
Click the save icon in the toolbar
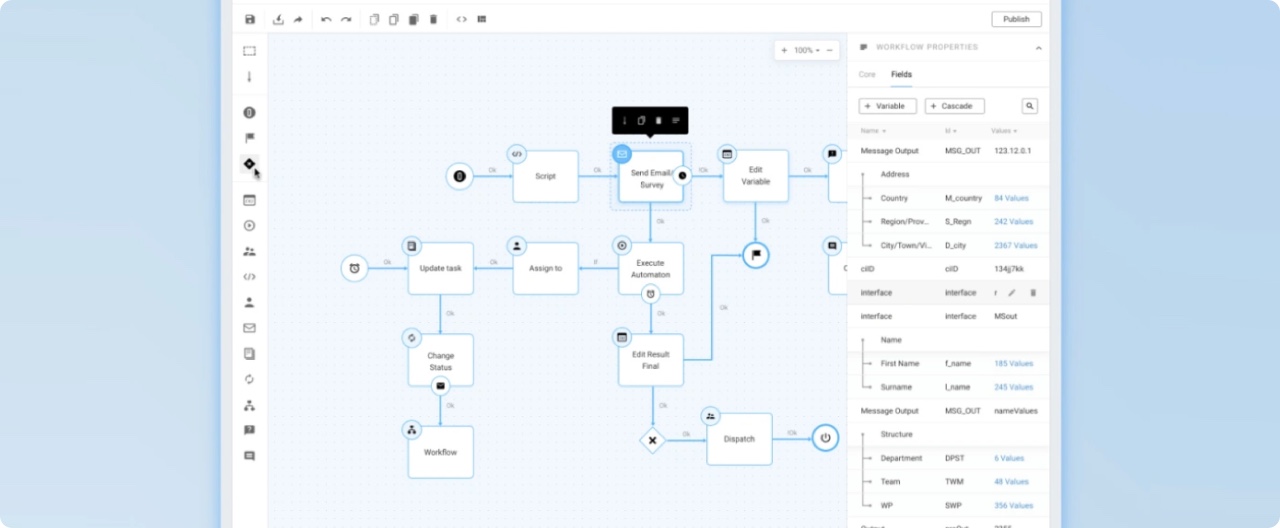[250, 19]
